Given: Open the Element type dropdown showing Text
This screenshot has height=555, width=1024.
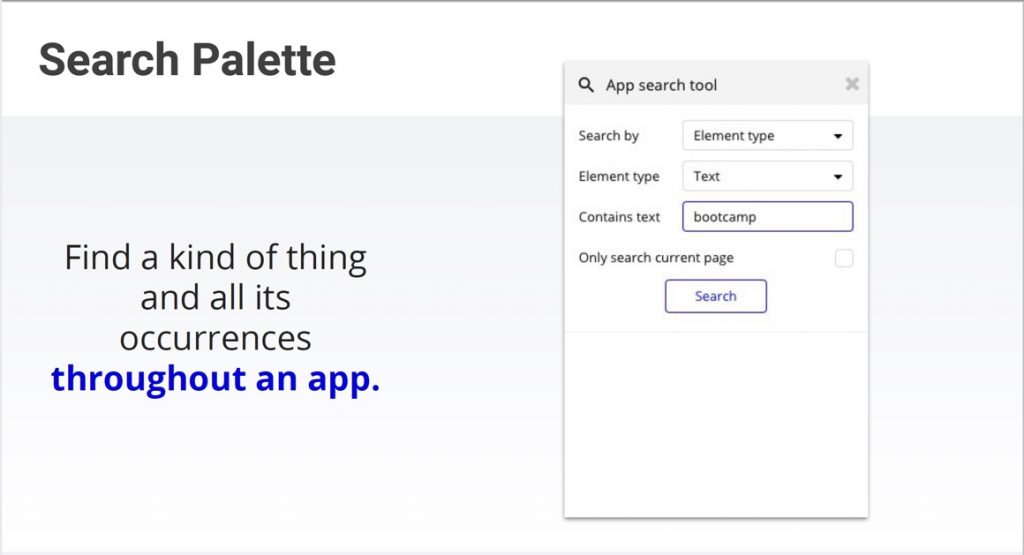Looking at the screenshot, I should pyautogui.click(x=767, y=176).
